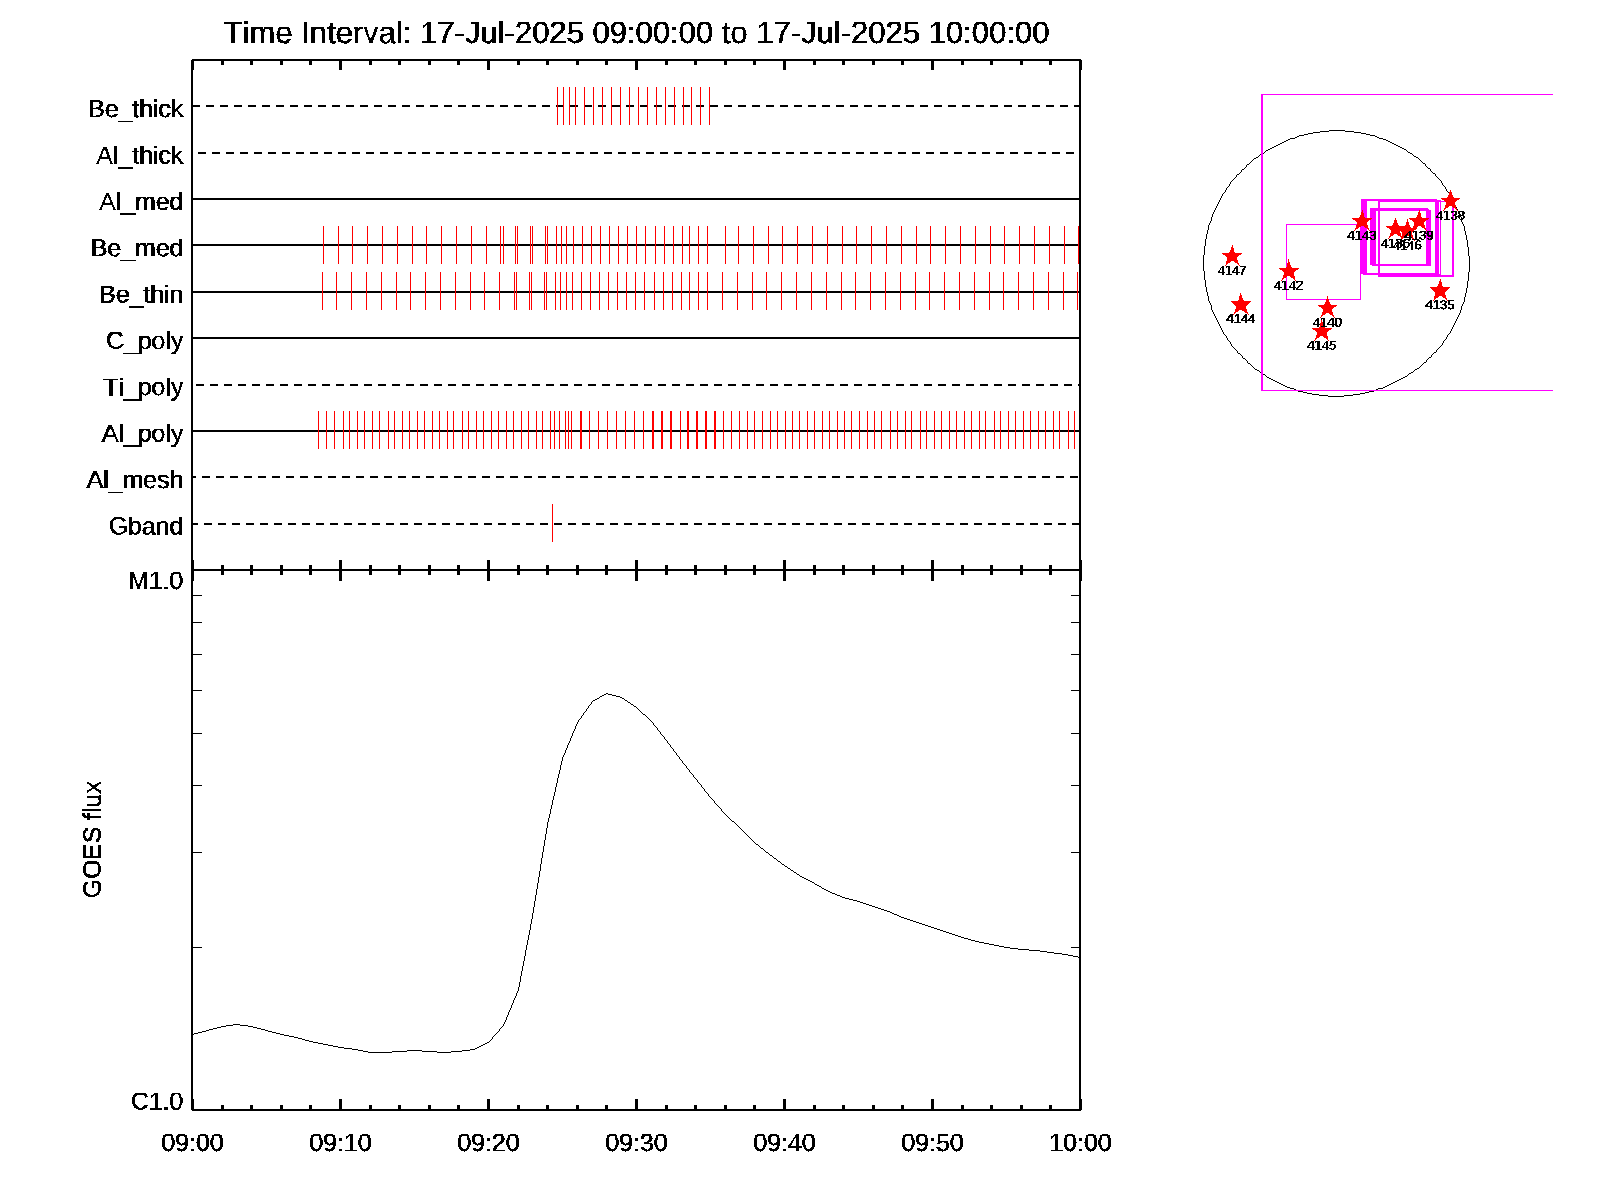Select the Al_poly filter row label
1600x1200 pixels.
click(x=142, y=434)
